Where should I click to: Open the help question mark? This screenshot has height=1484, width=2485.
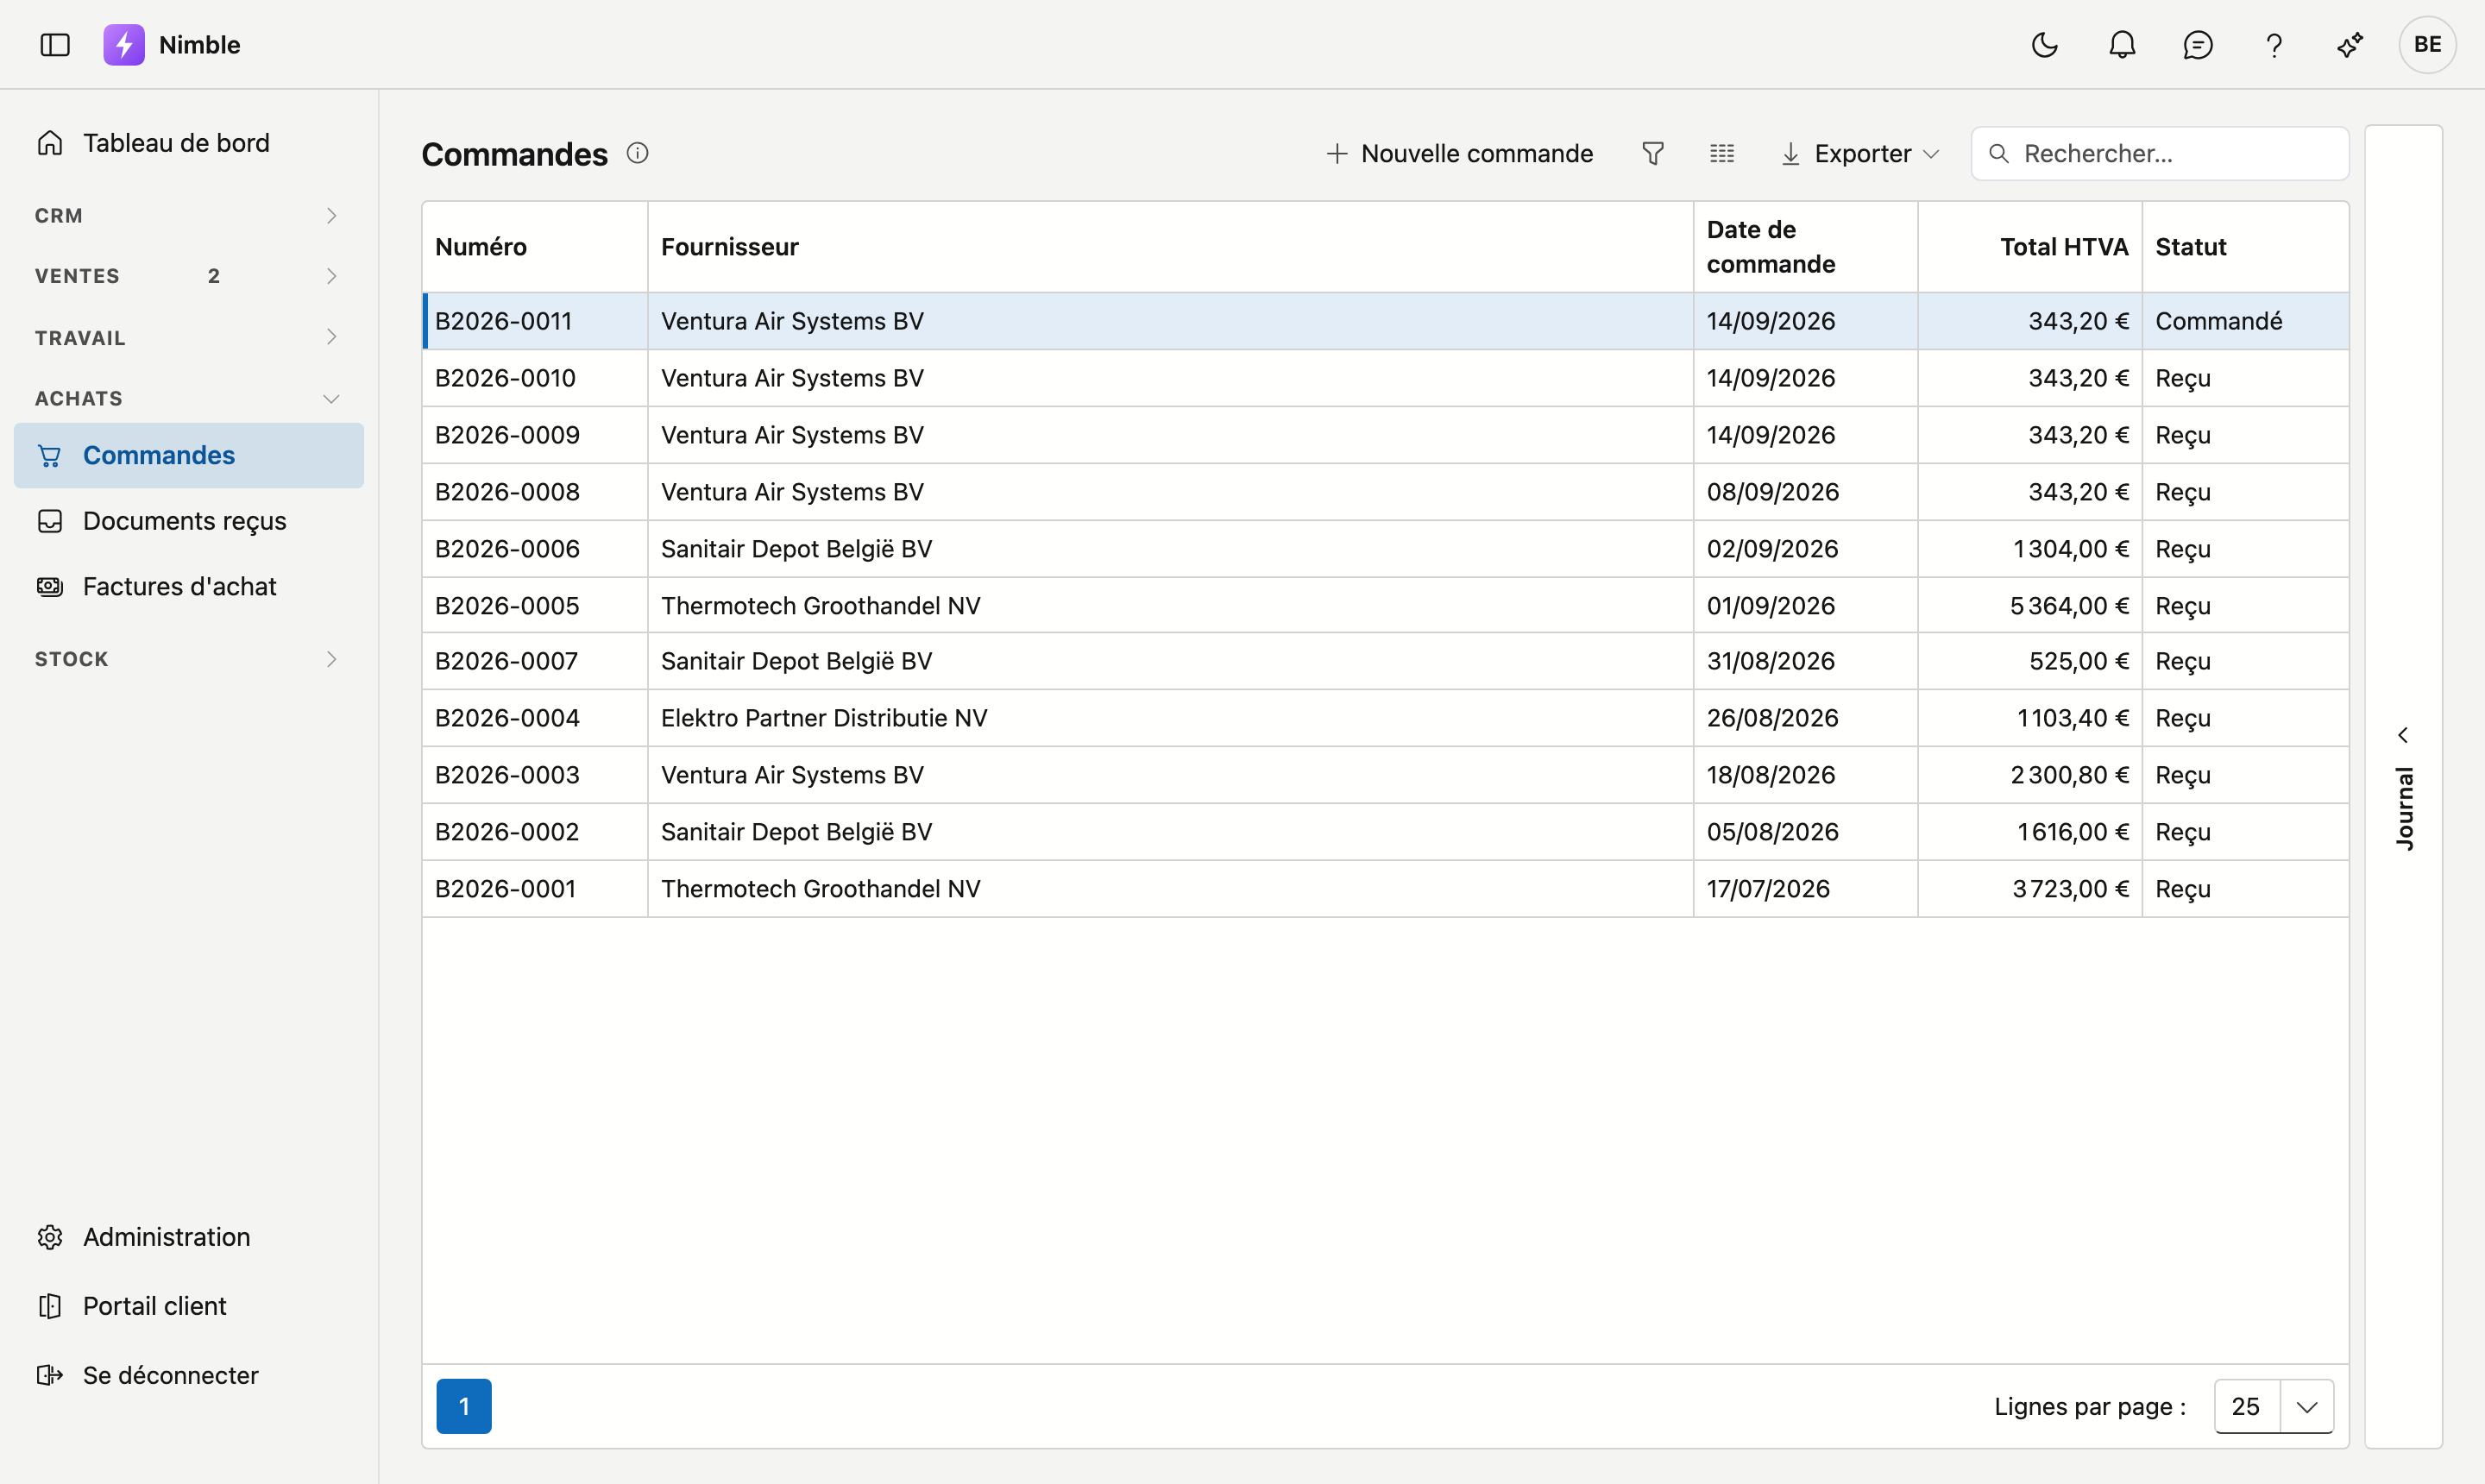pyautogui.click(x=2274, y=45)
